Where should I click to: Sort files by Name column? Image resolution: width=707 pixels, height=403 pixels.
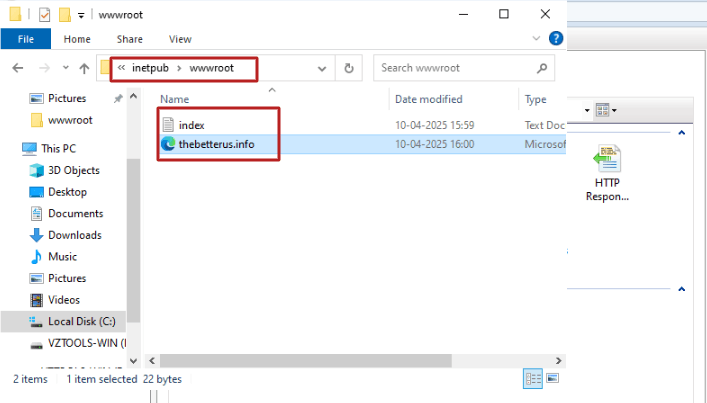click(x=174, y=99)
